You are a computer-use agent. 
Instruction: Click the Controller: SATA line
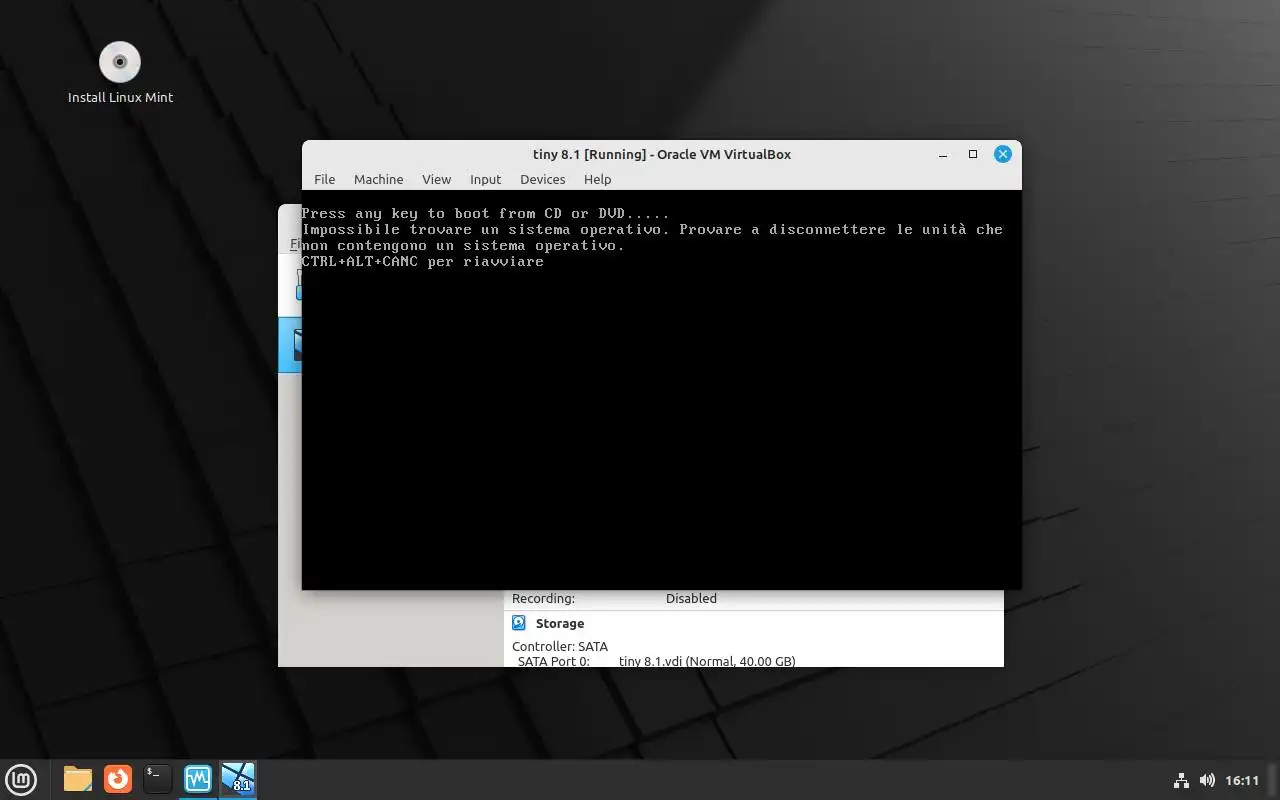coord(560,646)
